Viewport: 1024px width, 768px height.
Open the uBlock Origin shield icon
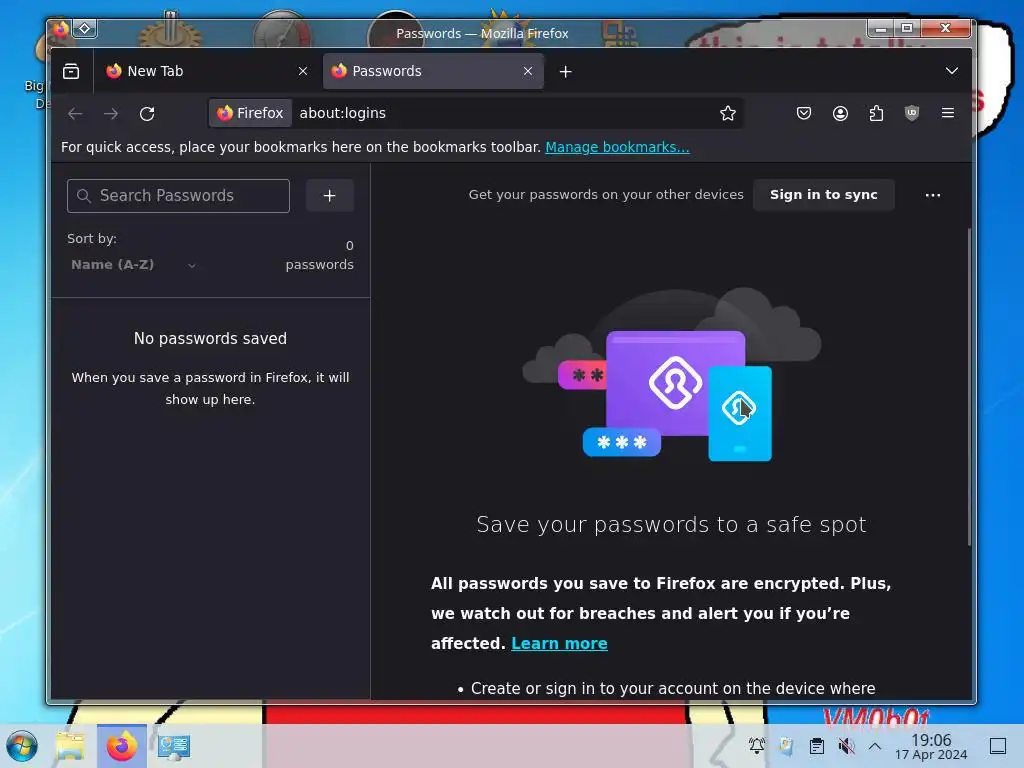[x=912, y=114]
